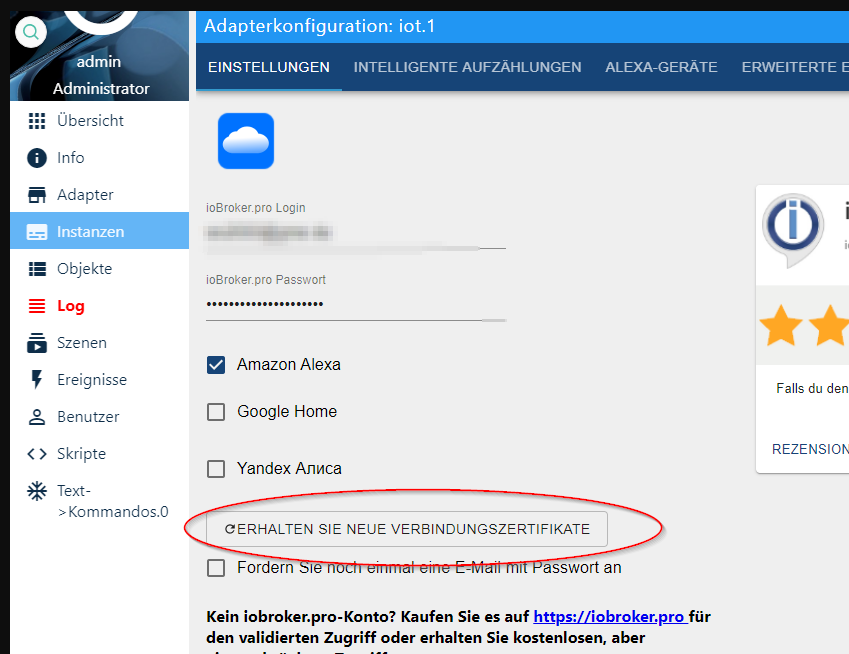
Task: Open Szenen in the sidebar
Action: [100, 343]
